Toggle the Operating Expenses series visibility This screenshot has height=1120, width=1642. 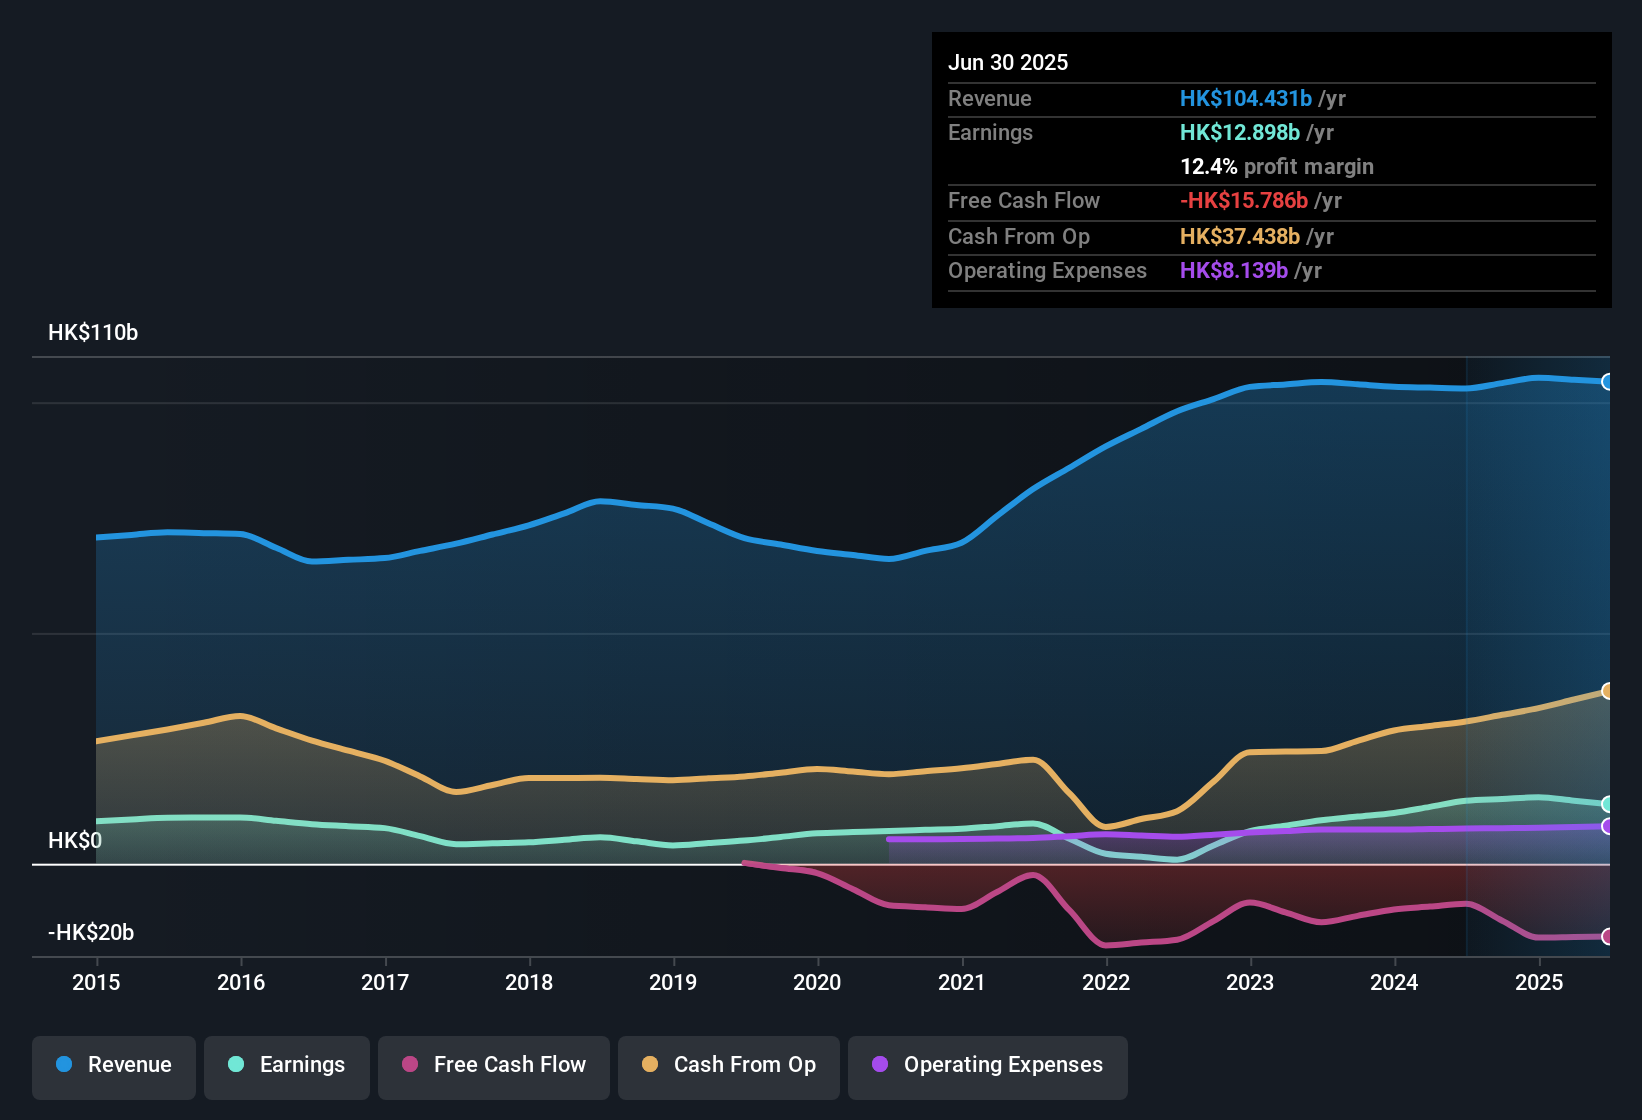click(987, 1065)
